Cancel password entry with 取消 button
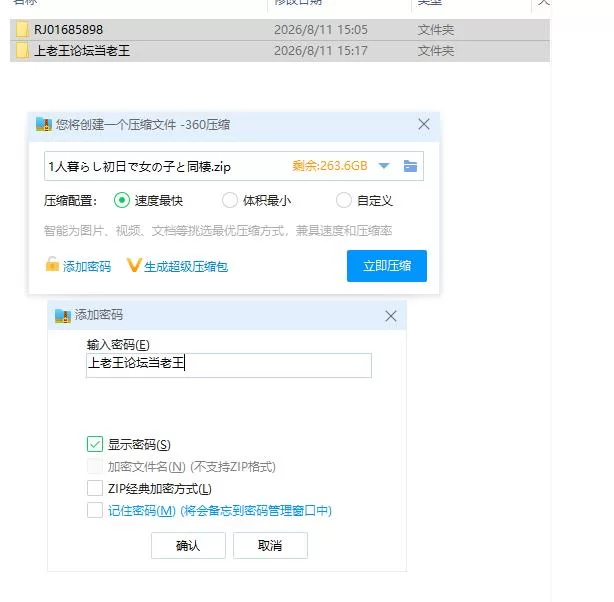The width and height of the screenshot is (614, 602). coord(270,545)
